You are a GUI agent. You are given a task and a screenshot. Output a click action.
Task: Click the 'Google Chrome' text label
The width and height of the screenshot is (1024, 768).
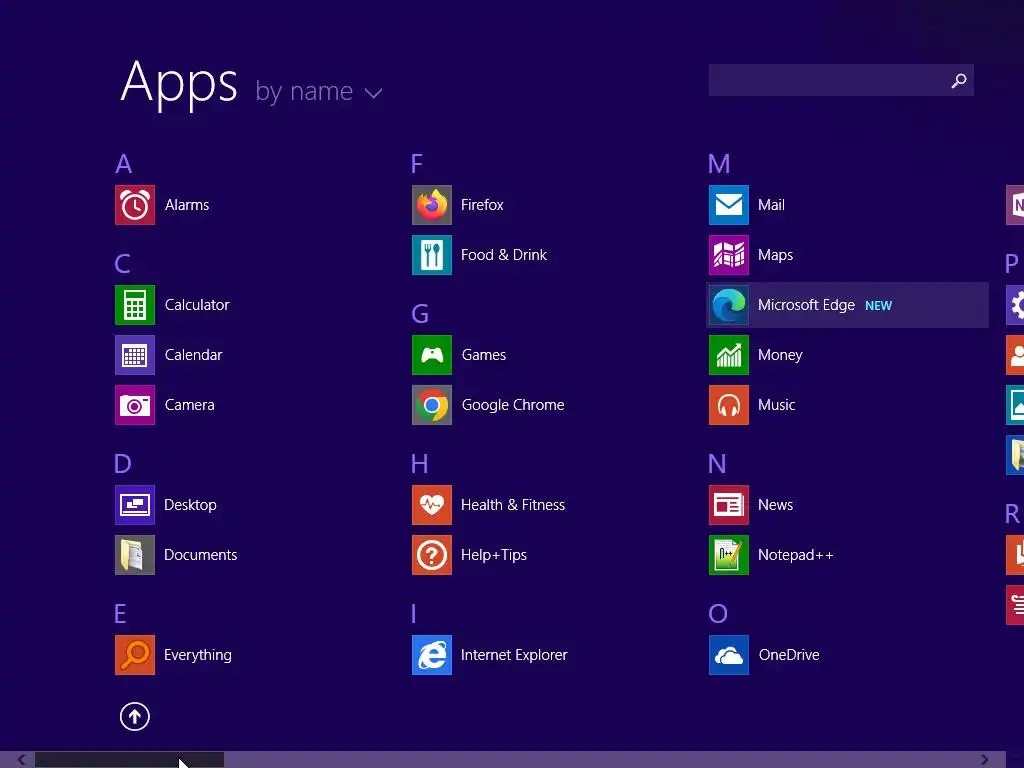pyautogui.click(x=513, y=405)
